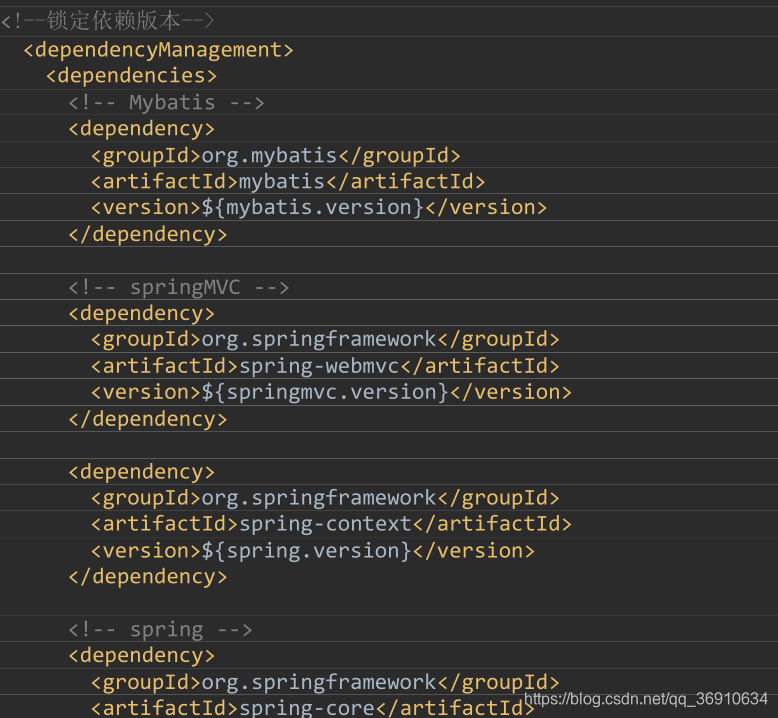This screenshot has width=778, height=718.
Task: Click the artifactId mybatis line
Action: (288, 182)
